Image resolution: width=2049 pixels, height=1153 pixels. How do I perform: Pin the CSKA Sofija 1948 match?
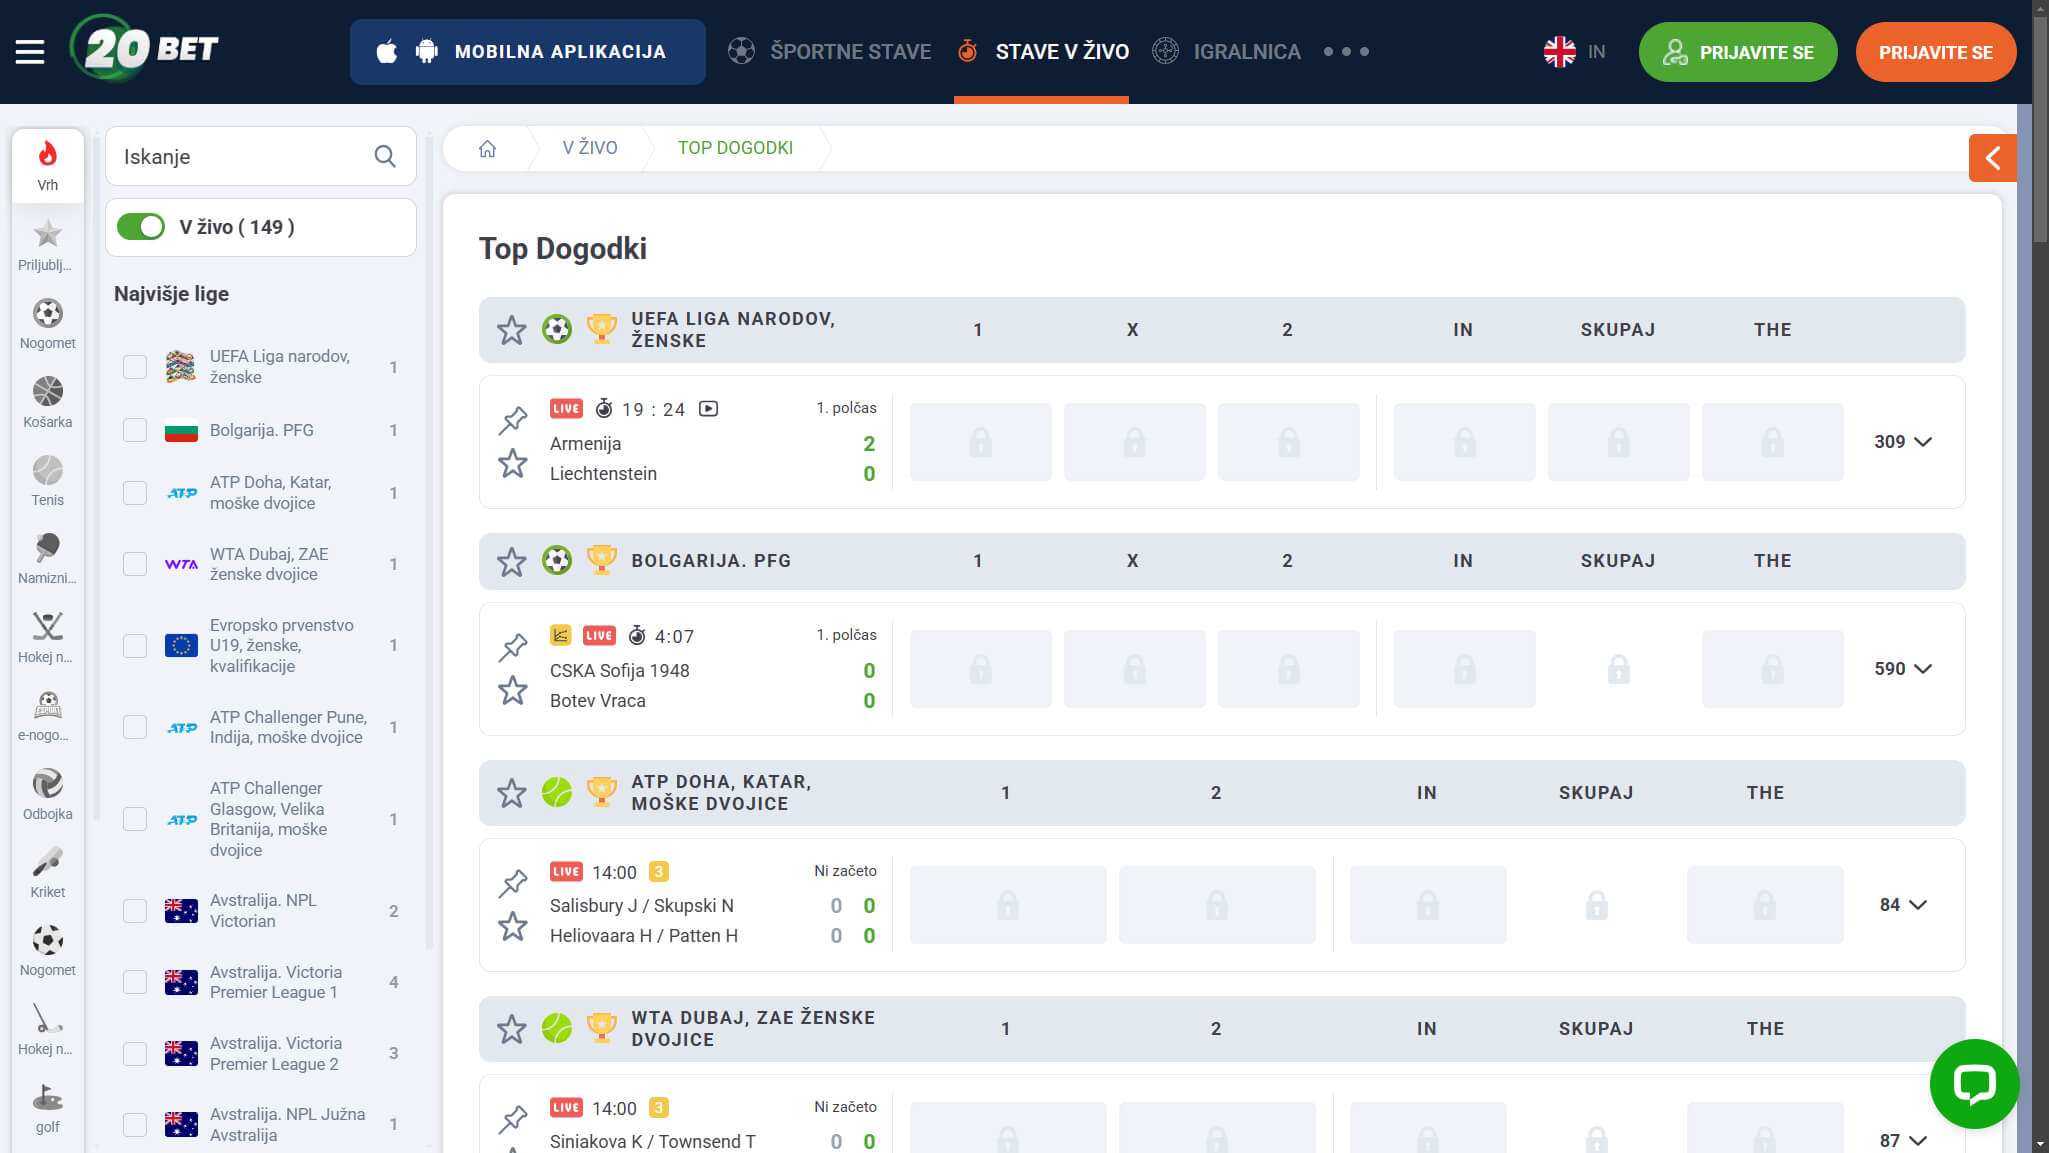513,646
